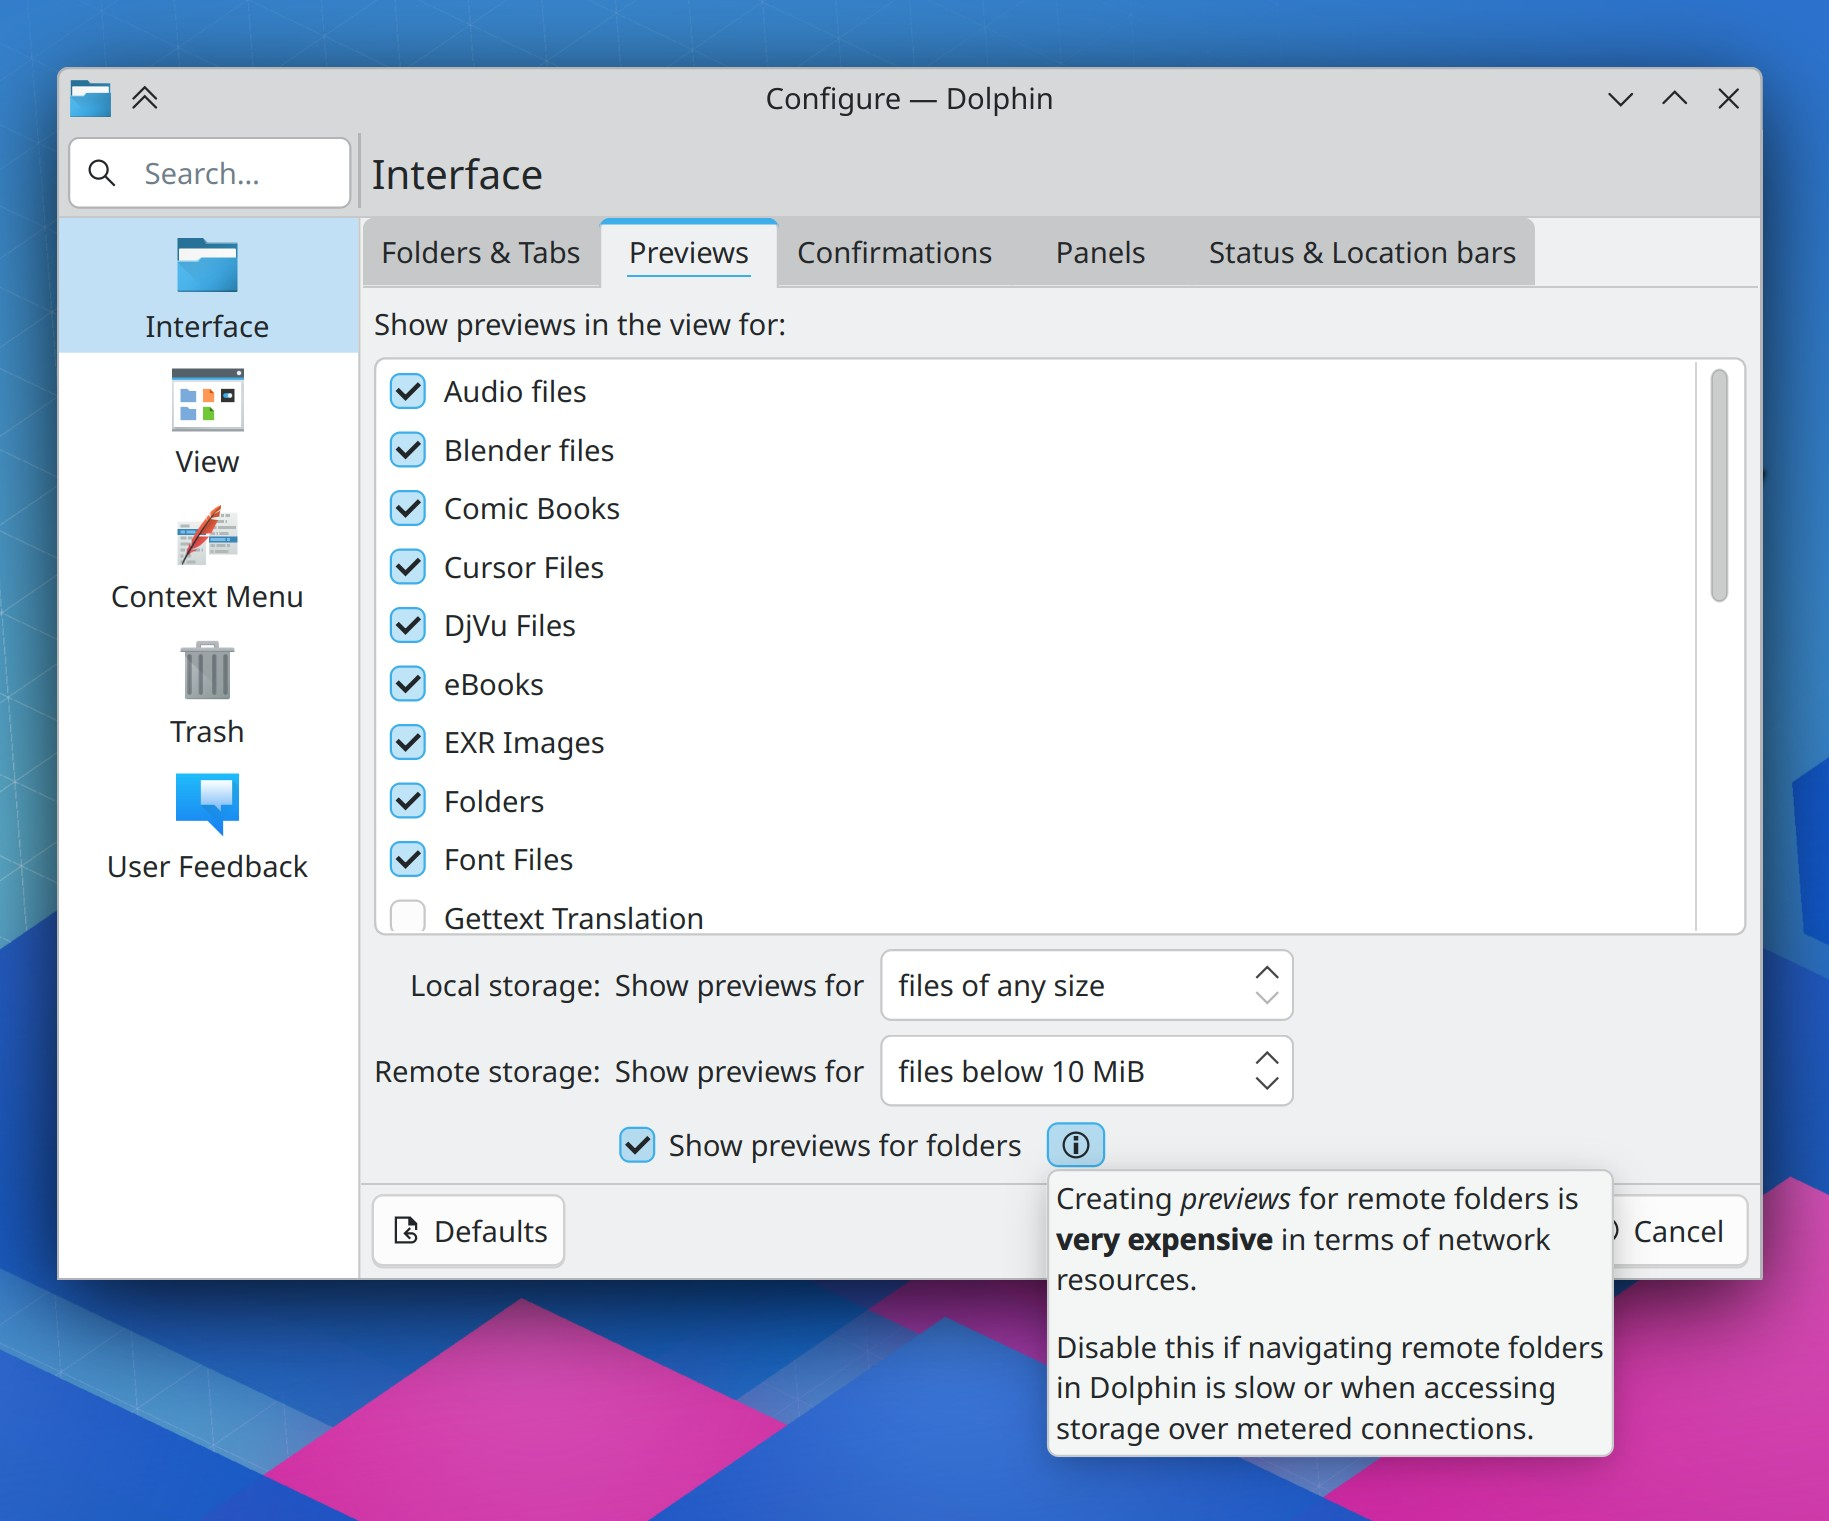1829x1521 pixels.
Task: Click the search magnifier icon
Action: pyautogui.click(x=101, y=172)
